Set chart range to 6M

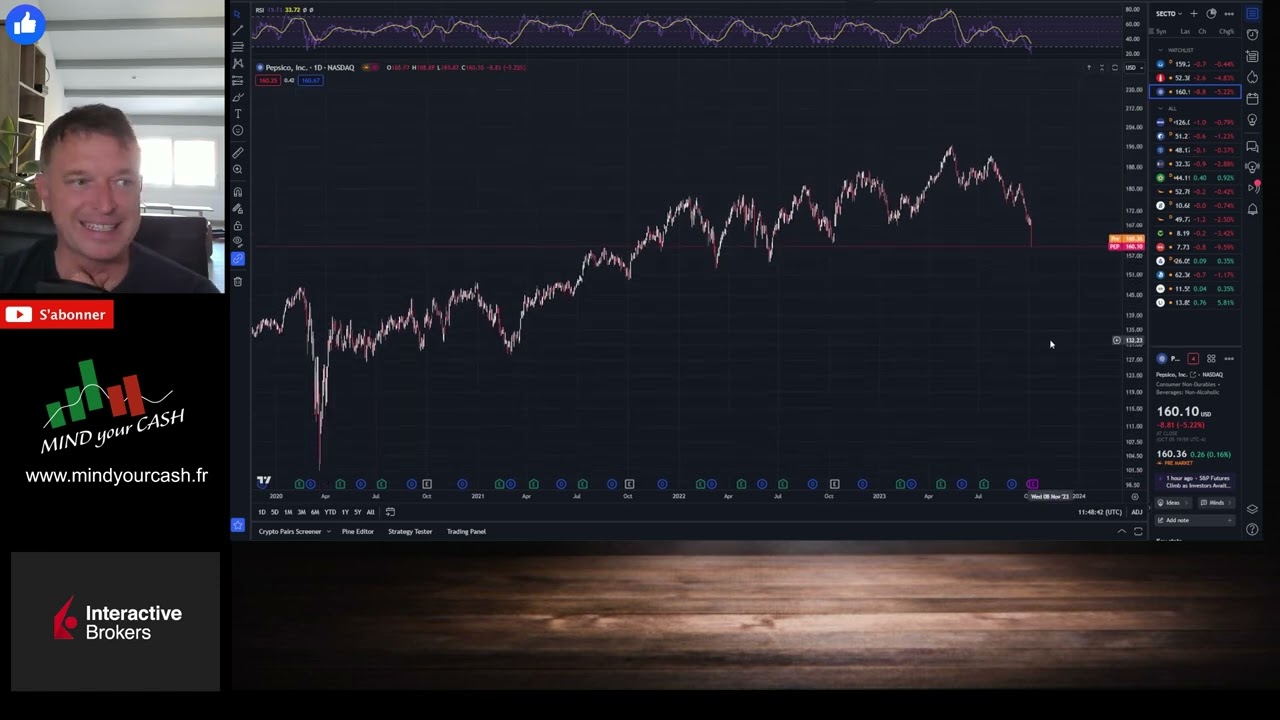tap(315, 512)
